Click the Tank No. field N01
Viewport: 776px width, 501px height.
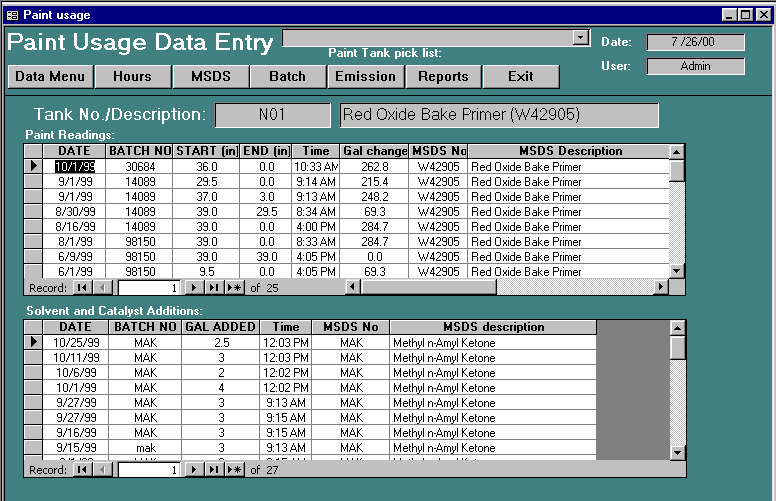click(273, 115)
